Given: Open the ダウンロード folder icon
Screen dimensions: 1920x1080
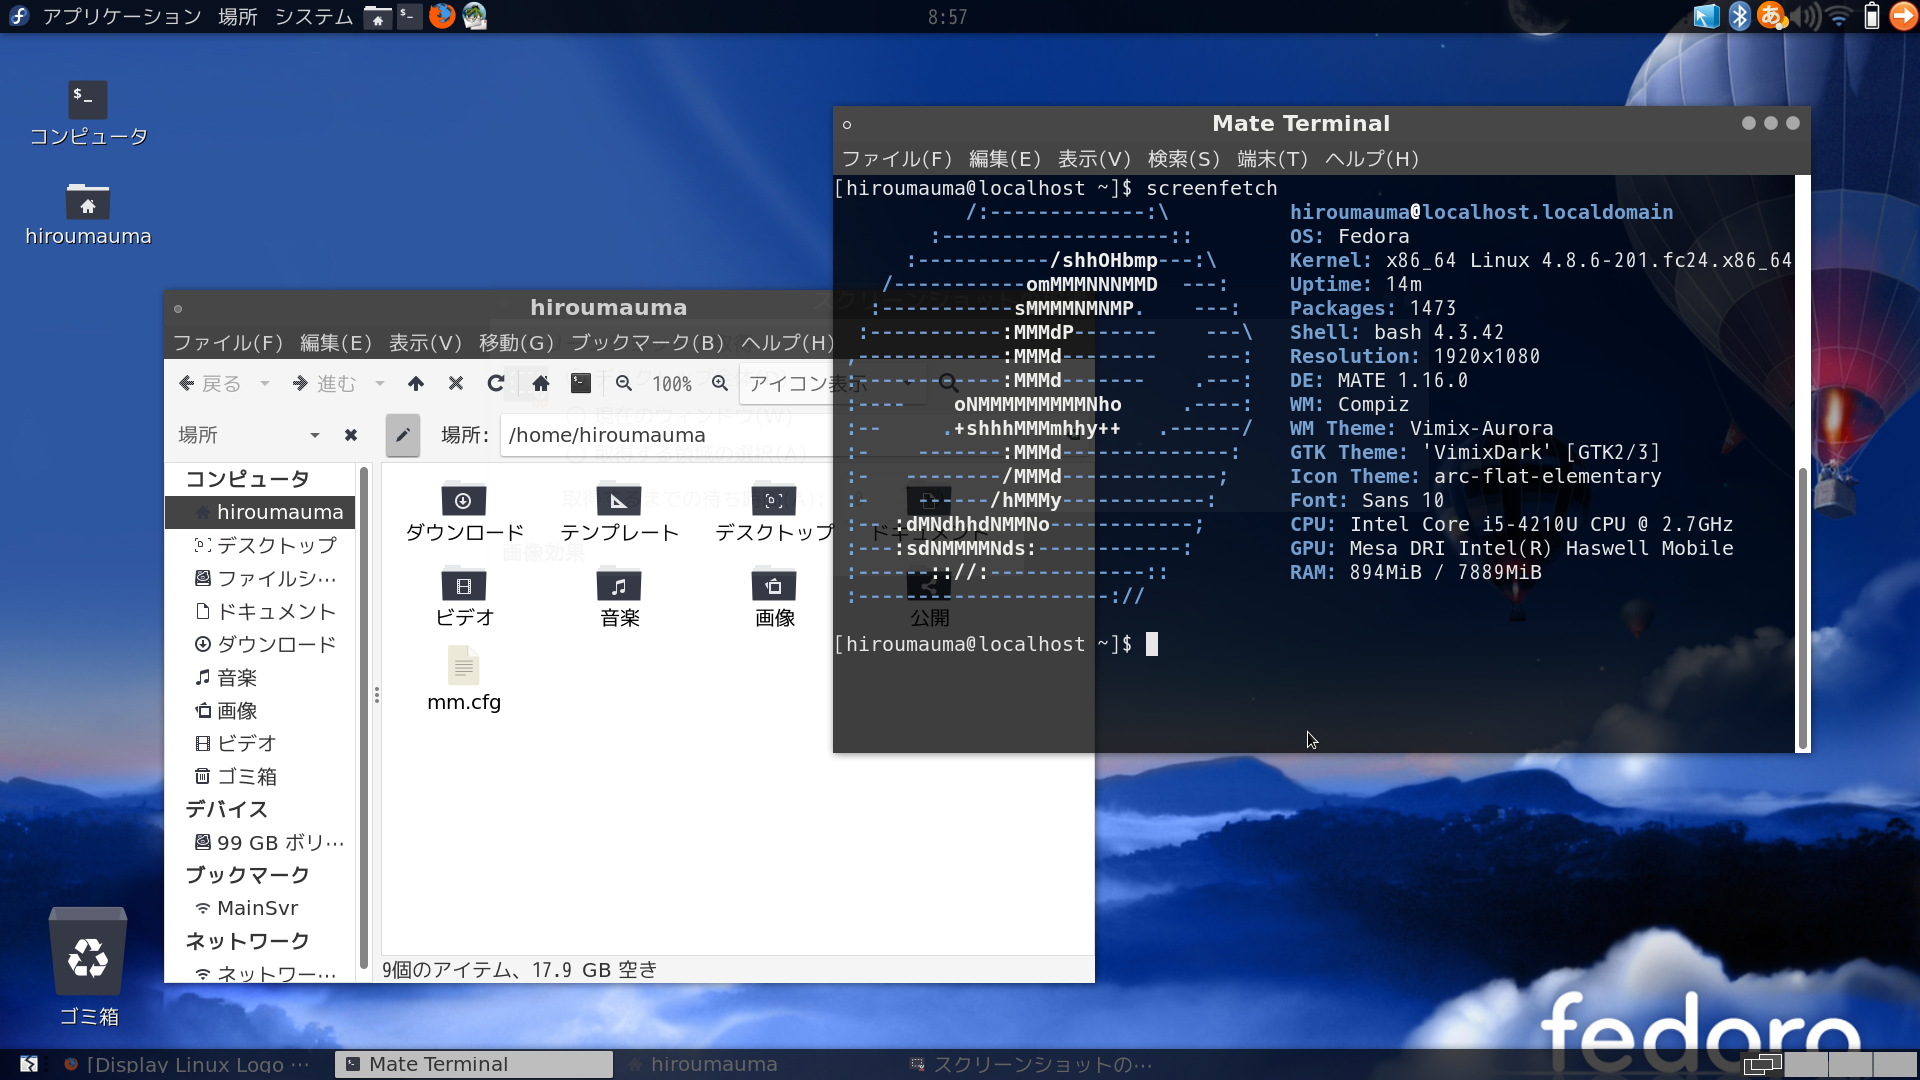Looking at the screenshot, I should (x=463, y=500).
